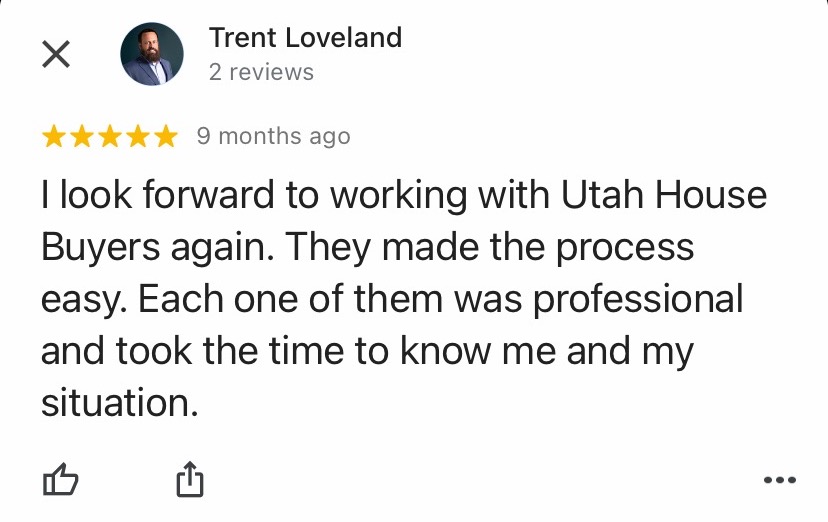Open the Trent Loveland reviewer name
Image resolution: width=828 pixels, height=522 pixels.
coord(305,38)
